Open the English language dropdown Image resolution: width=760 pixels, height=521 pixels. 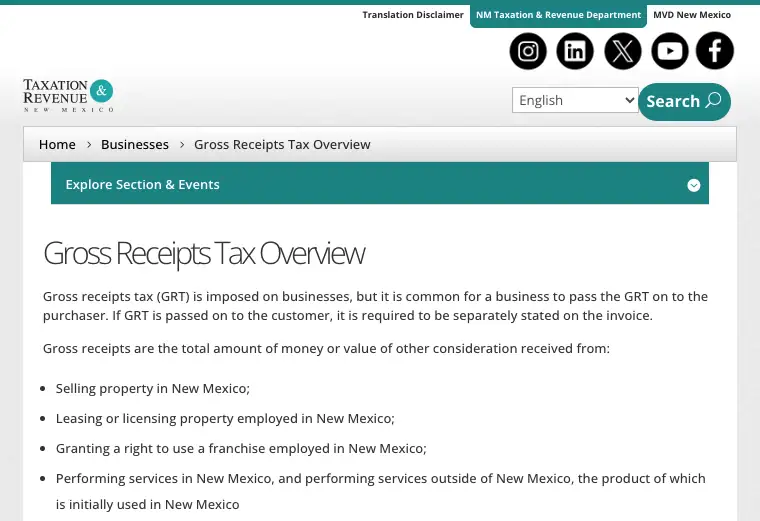575,100
